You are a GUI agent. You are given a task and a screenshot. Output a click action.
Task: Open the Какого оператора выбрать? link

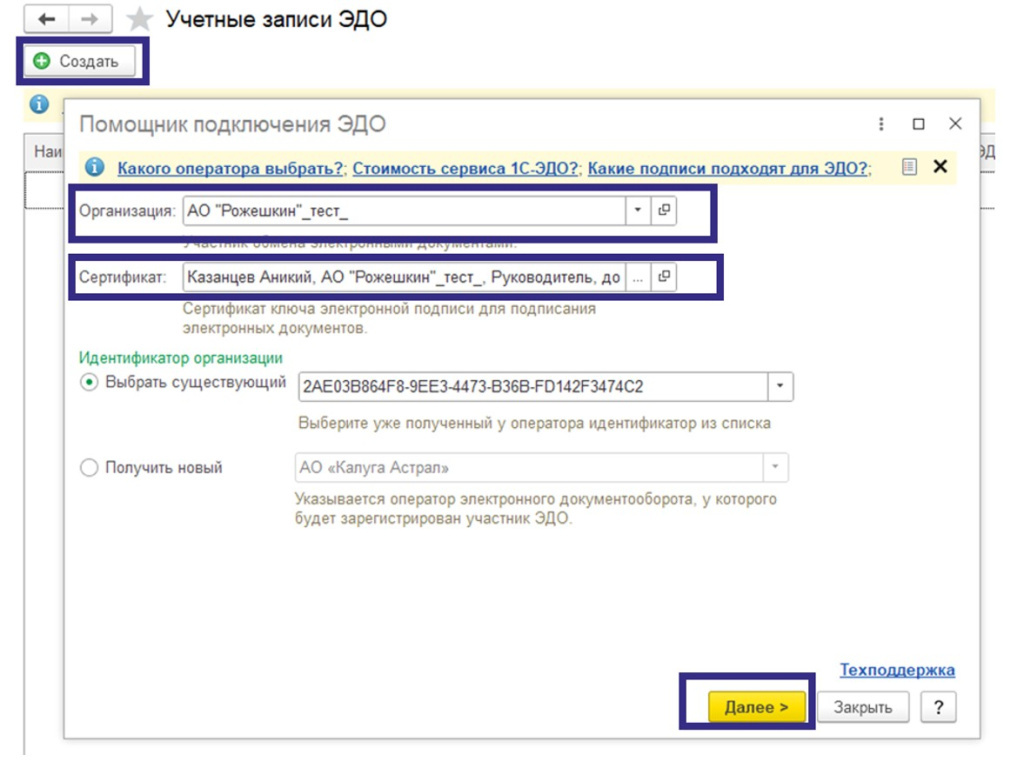pos(230,168)
